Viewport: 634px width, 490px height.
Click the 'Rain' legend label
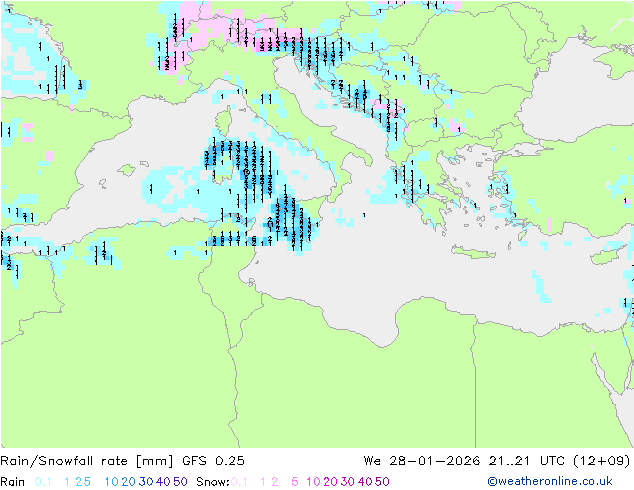click(13, 482)
